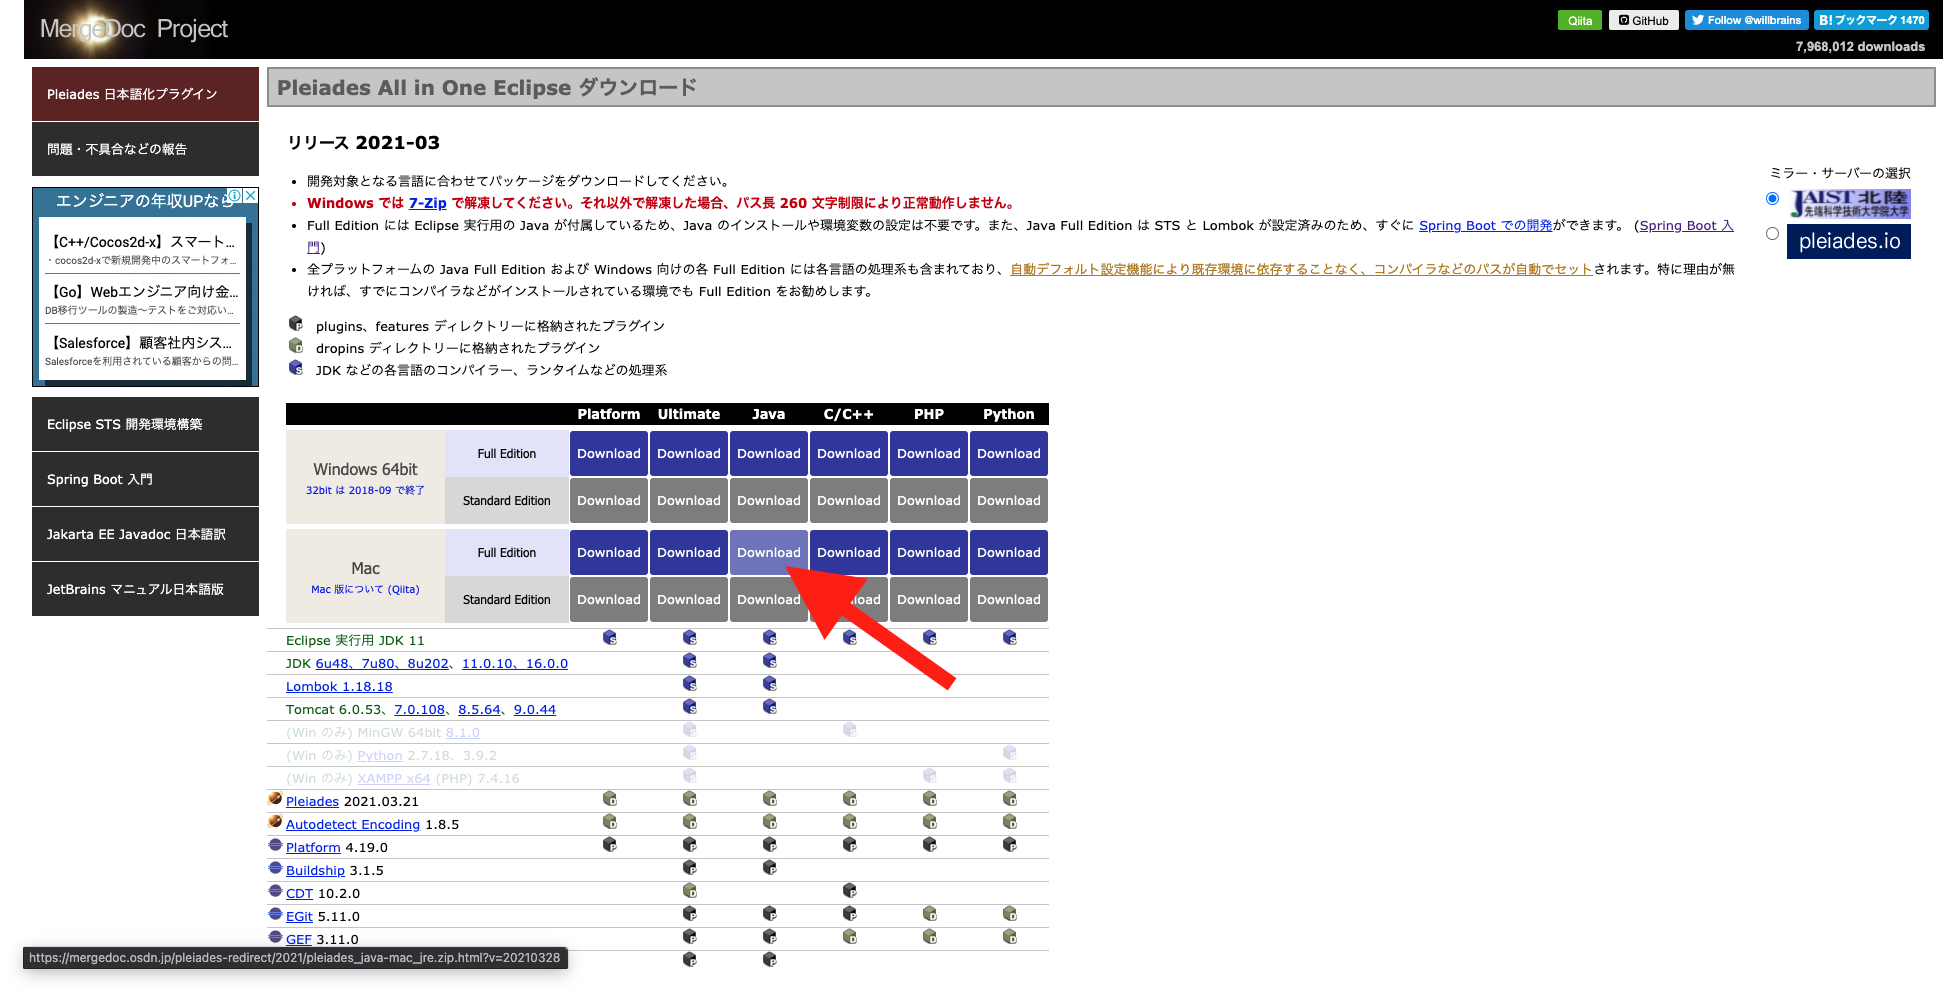Screen dimensions: 1943x996
Task: Click Follow @willbrains Twitter button
Action: 1747,20
